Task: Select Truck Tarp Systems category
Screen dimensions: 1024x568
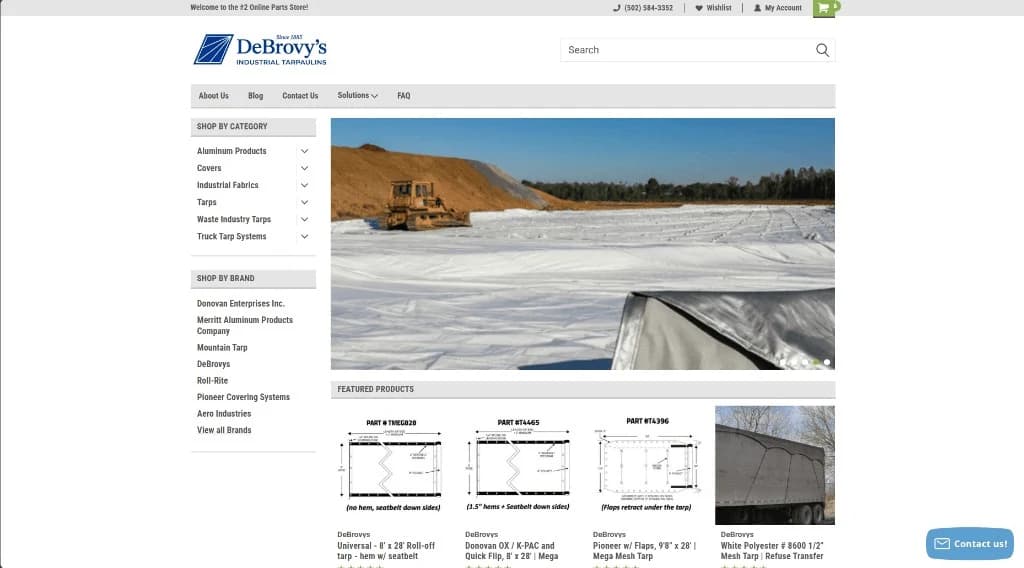Action: click(x=232, y=236)
